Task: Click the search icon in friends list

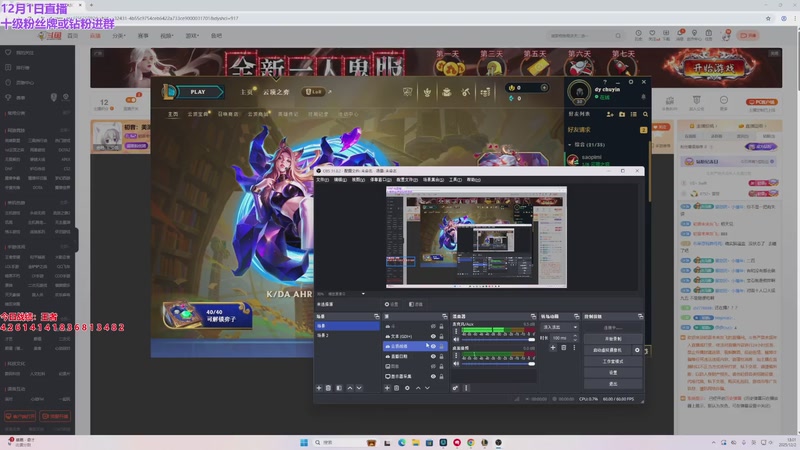Action: click(645, 114)
